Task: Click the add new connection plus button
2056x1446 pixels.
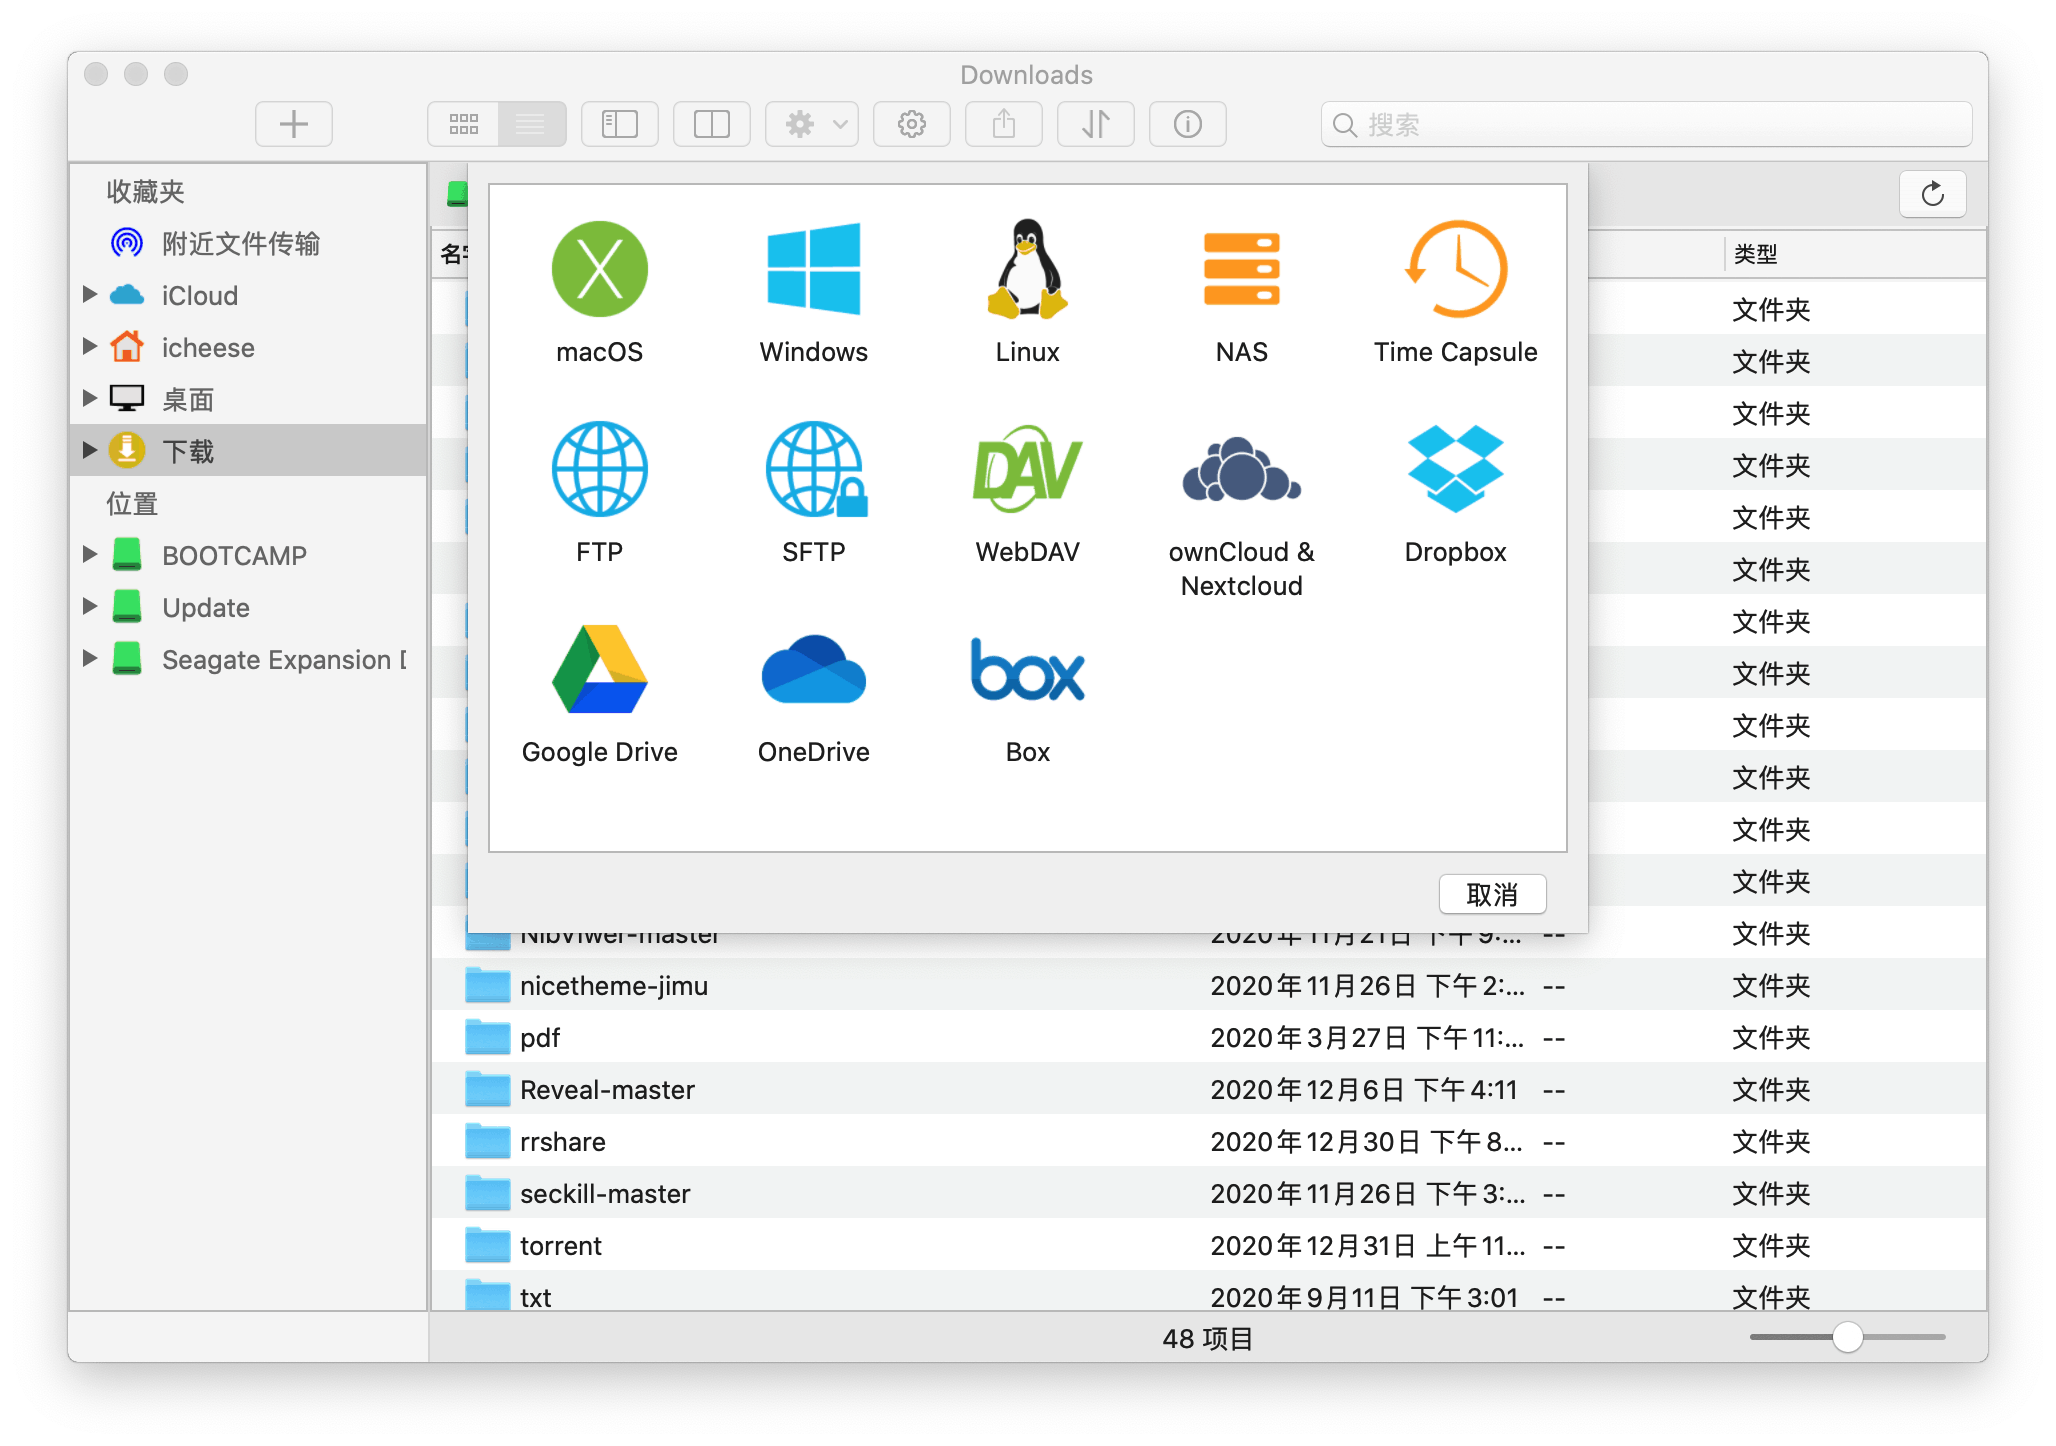Action: 293,124
